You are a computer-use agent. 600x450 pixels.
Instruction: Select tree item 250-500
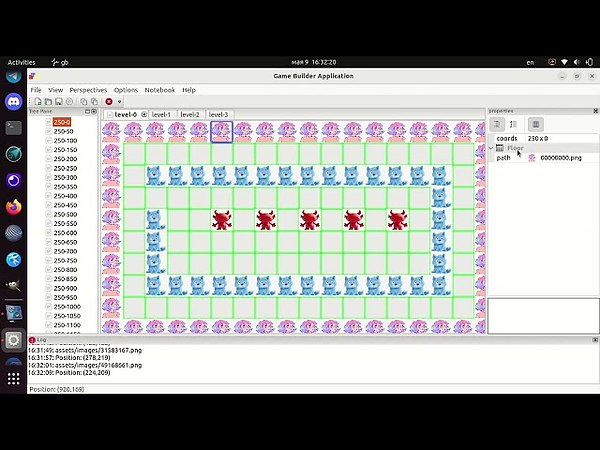65,214
